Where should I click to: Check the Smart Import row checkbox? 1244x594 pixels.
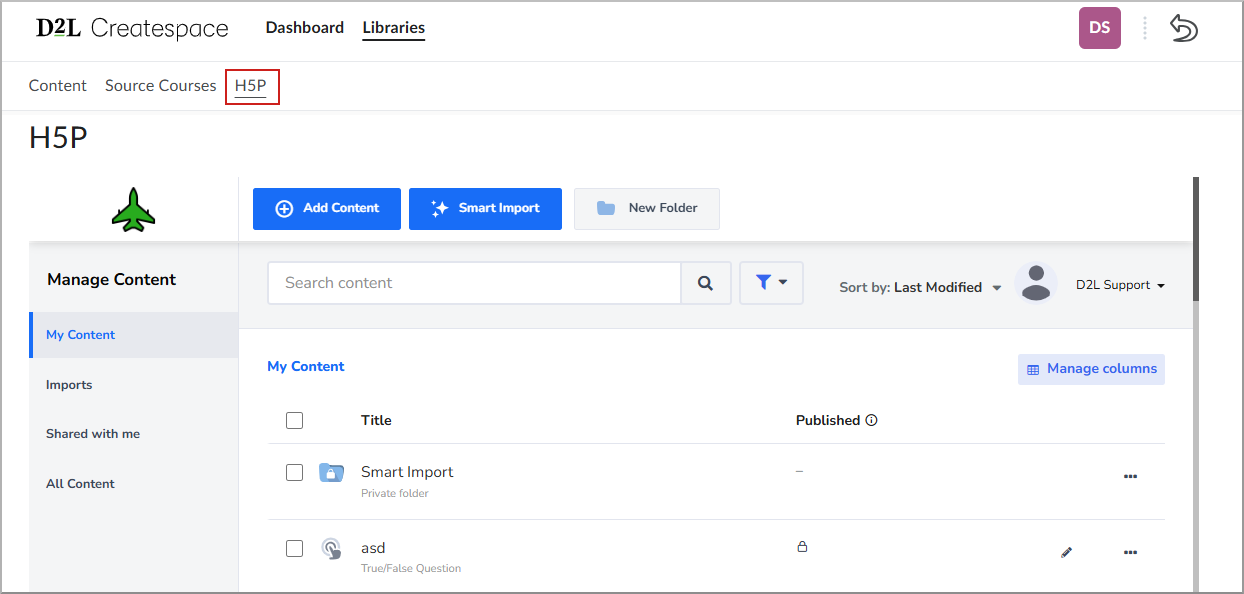point(294,472)
